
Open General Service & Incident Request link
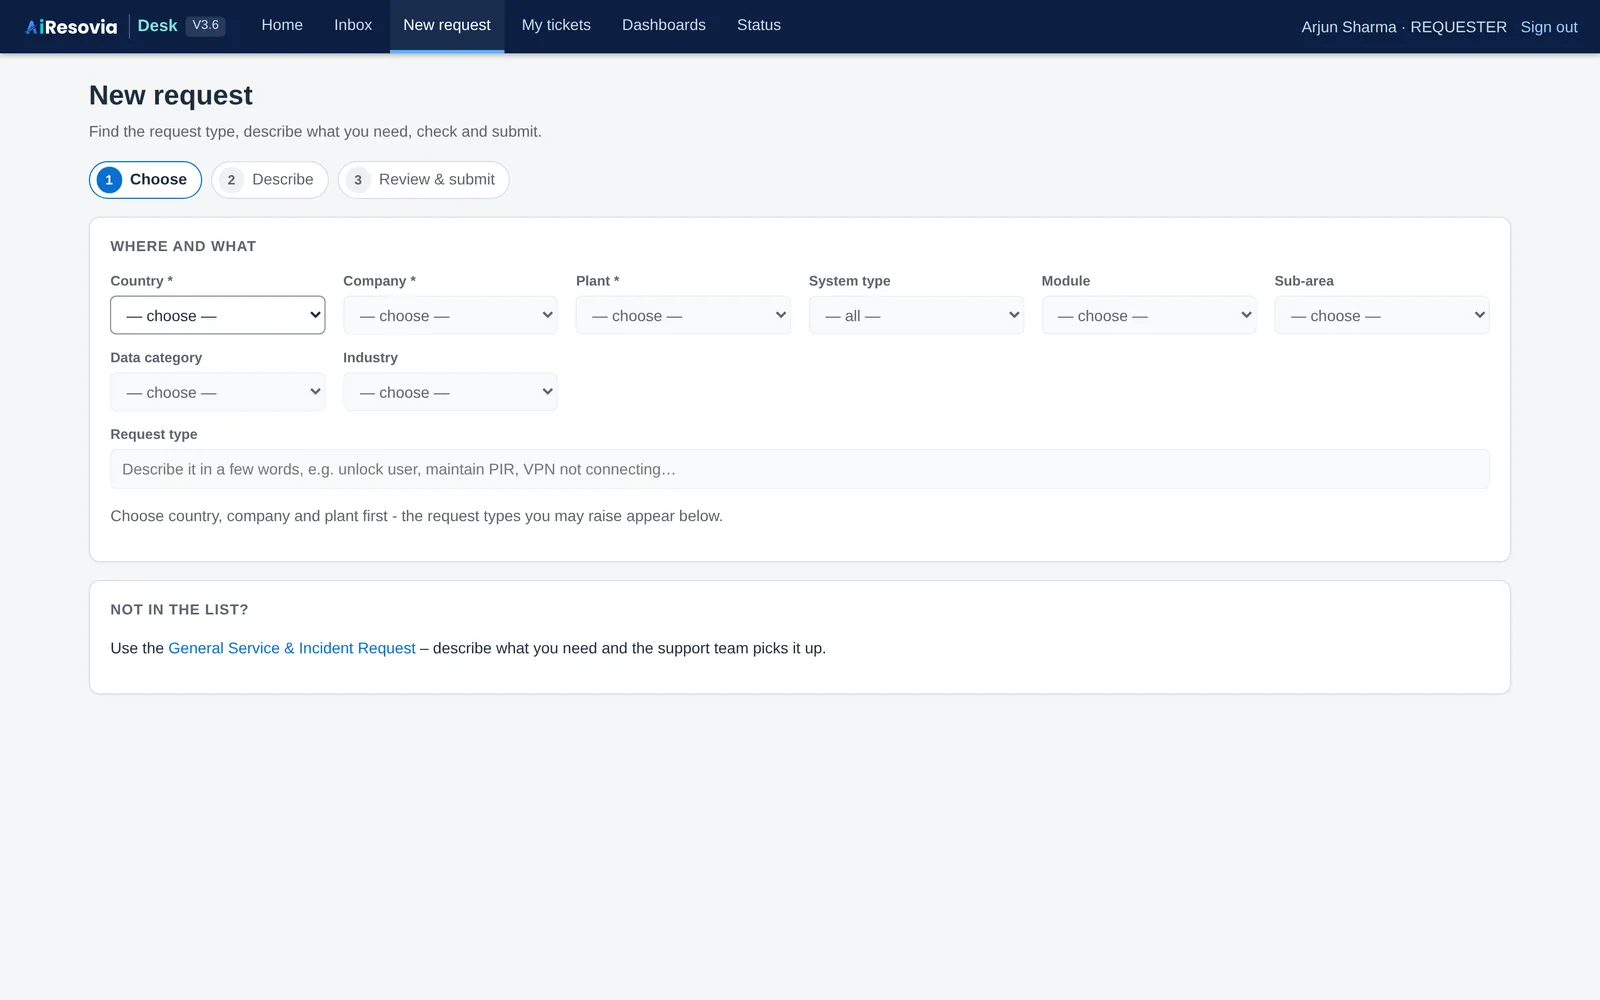292,648
